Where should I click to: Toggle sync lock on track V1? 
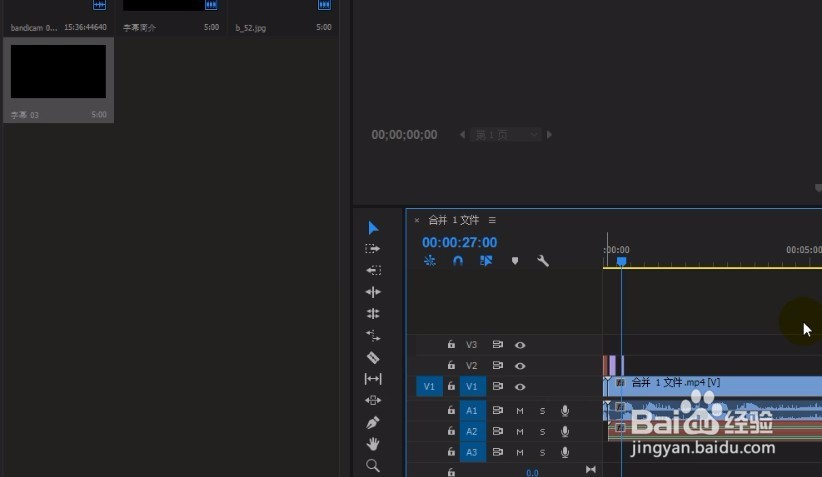(497, 386)
